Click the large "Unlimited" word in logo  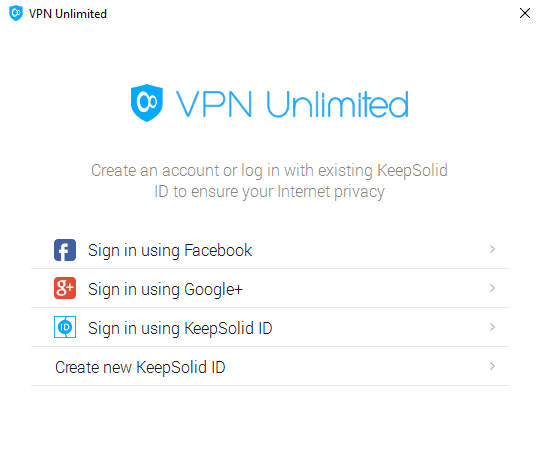tap(338, 104)
